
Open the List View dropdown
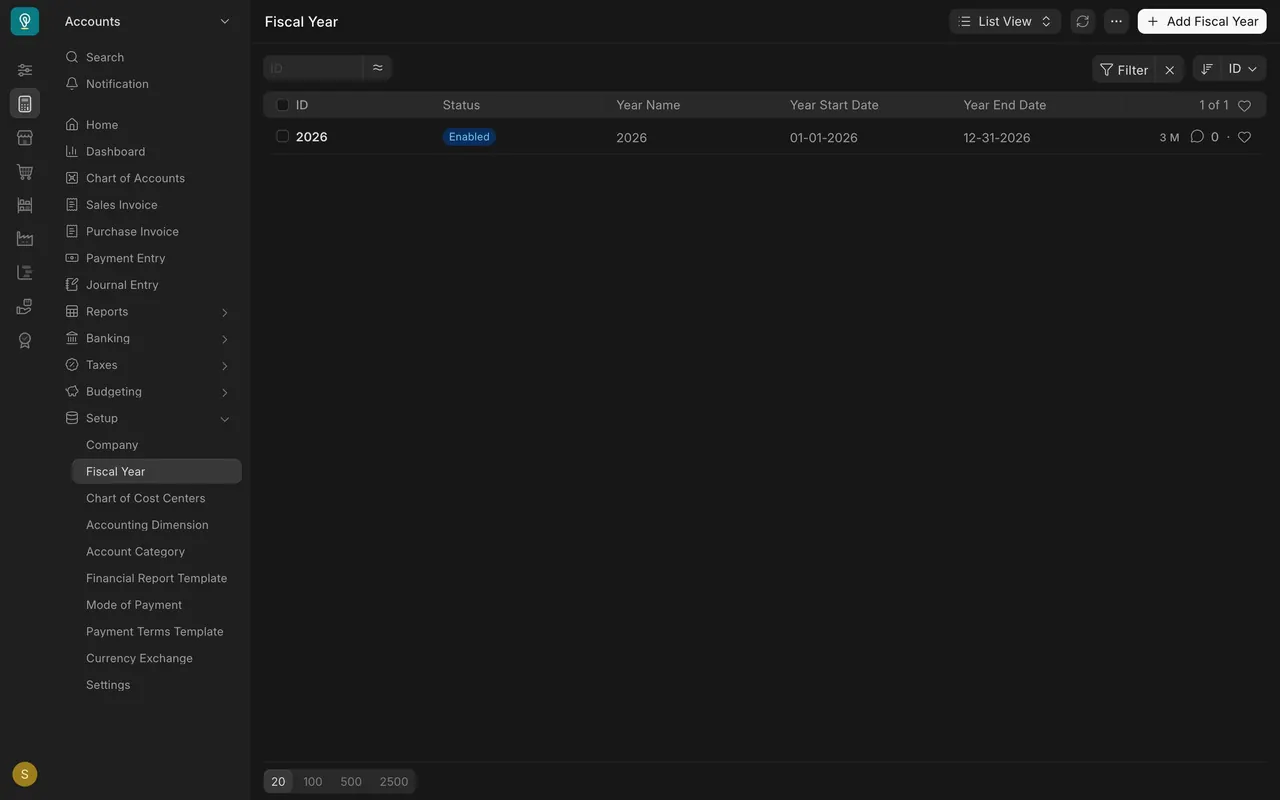click(x=1005, y=21)
